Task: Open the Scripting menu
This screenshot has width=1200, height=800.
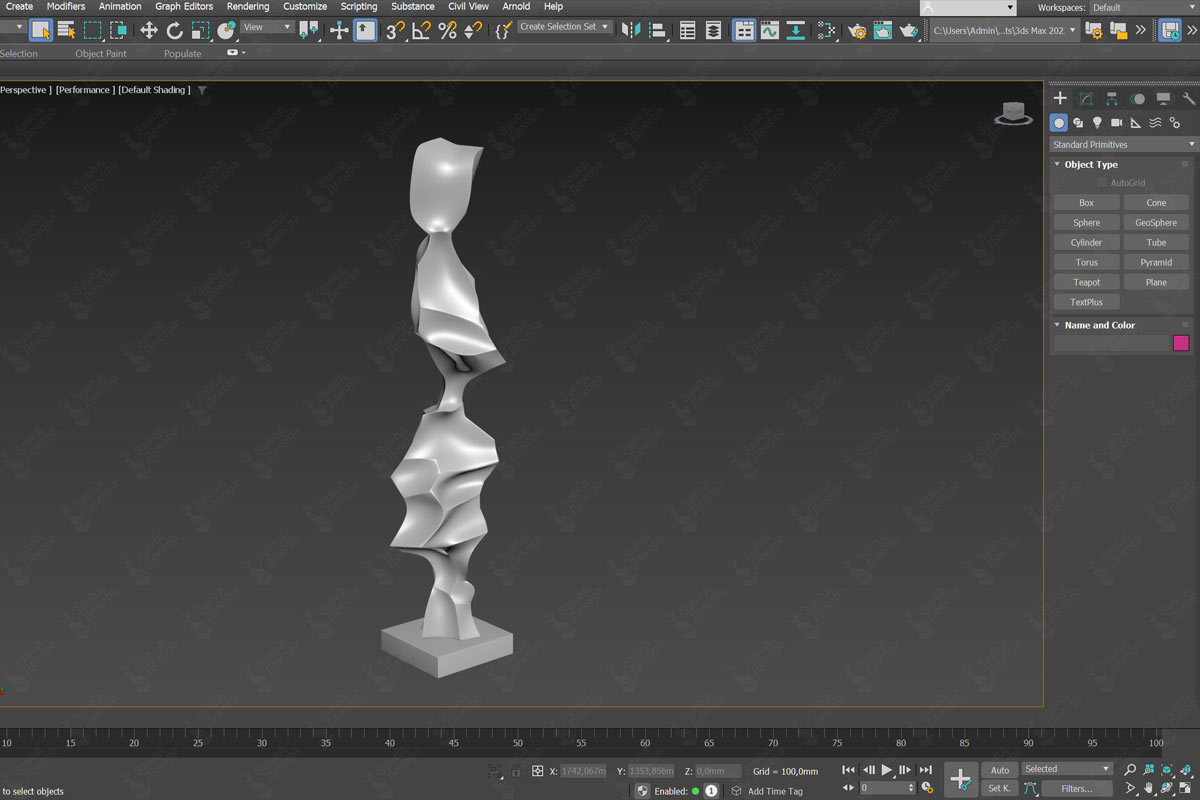Action: click(x=359, y=6)
